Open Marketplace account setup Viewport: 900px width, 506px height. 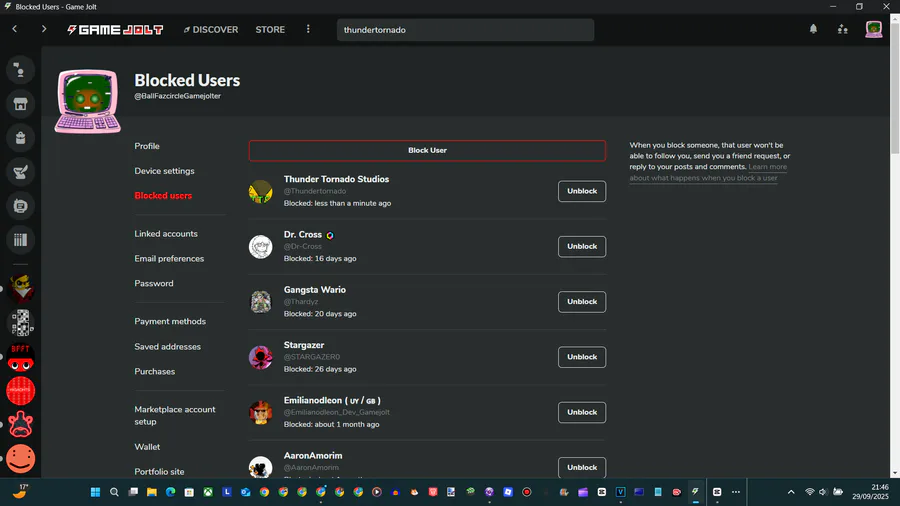pyautogui.click(x=174, y=415)
